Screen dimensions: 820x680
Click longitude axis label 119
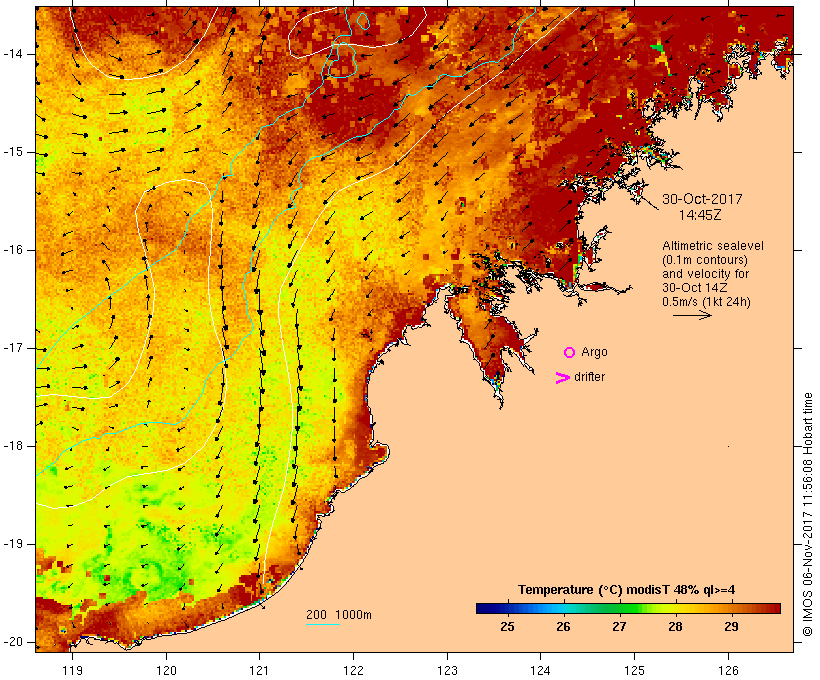tap(72, 670)
